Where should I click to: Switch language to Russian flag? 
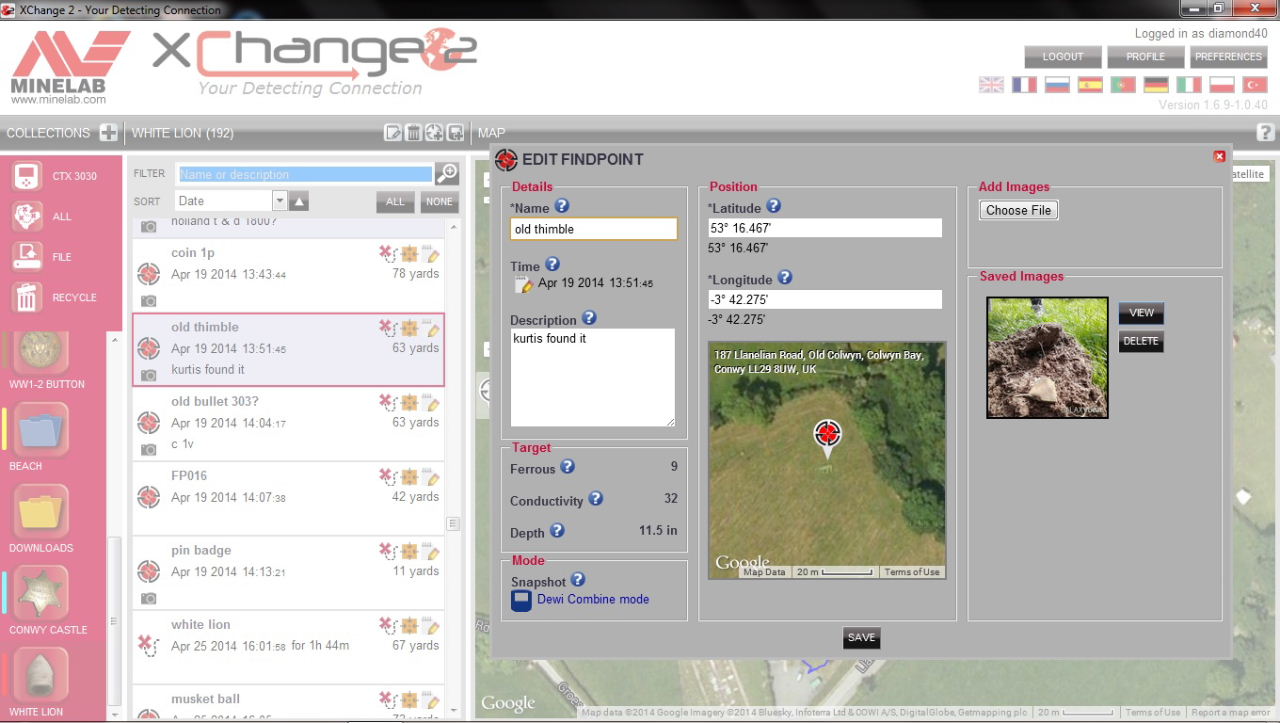pyautogui.click(x=1057, y=85)
